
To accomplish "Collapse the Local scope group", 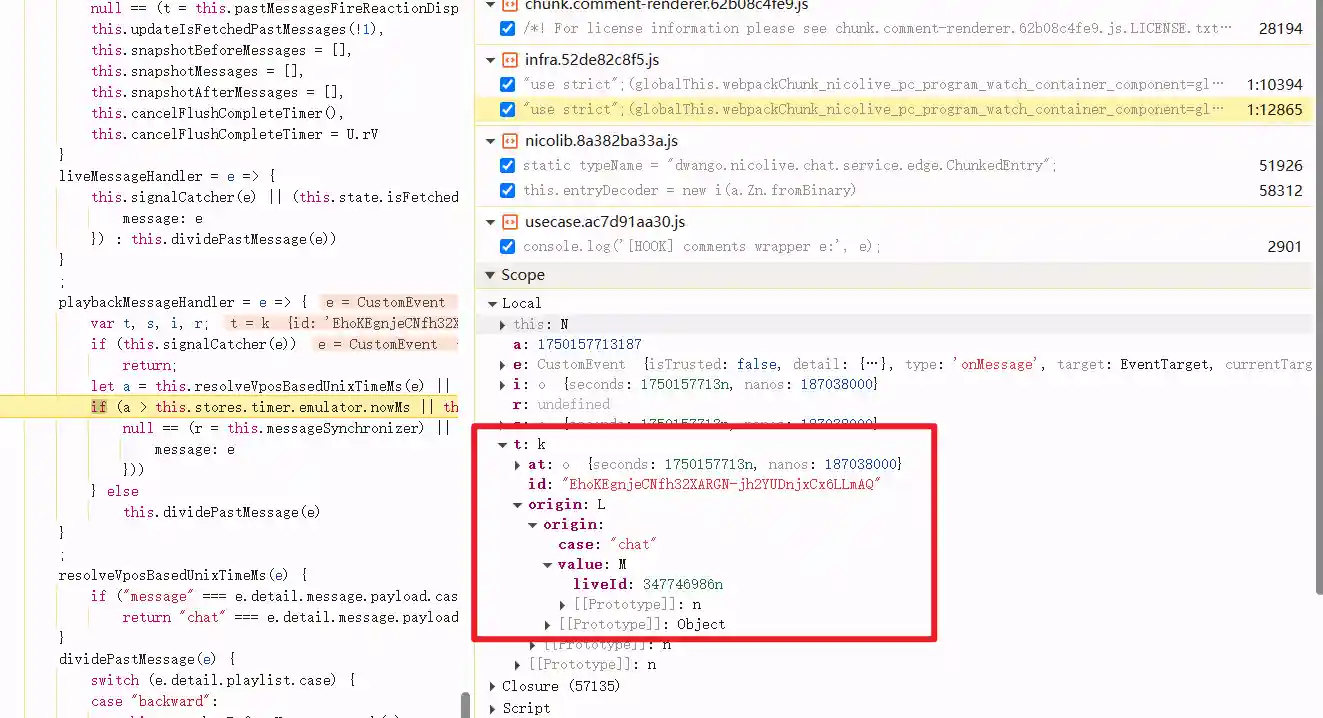I will pyautogui.click(x=492, y=304).
